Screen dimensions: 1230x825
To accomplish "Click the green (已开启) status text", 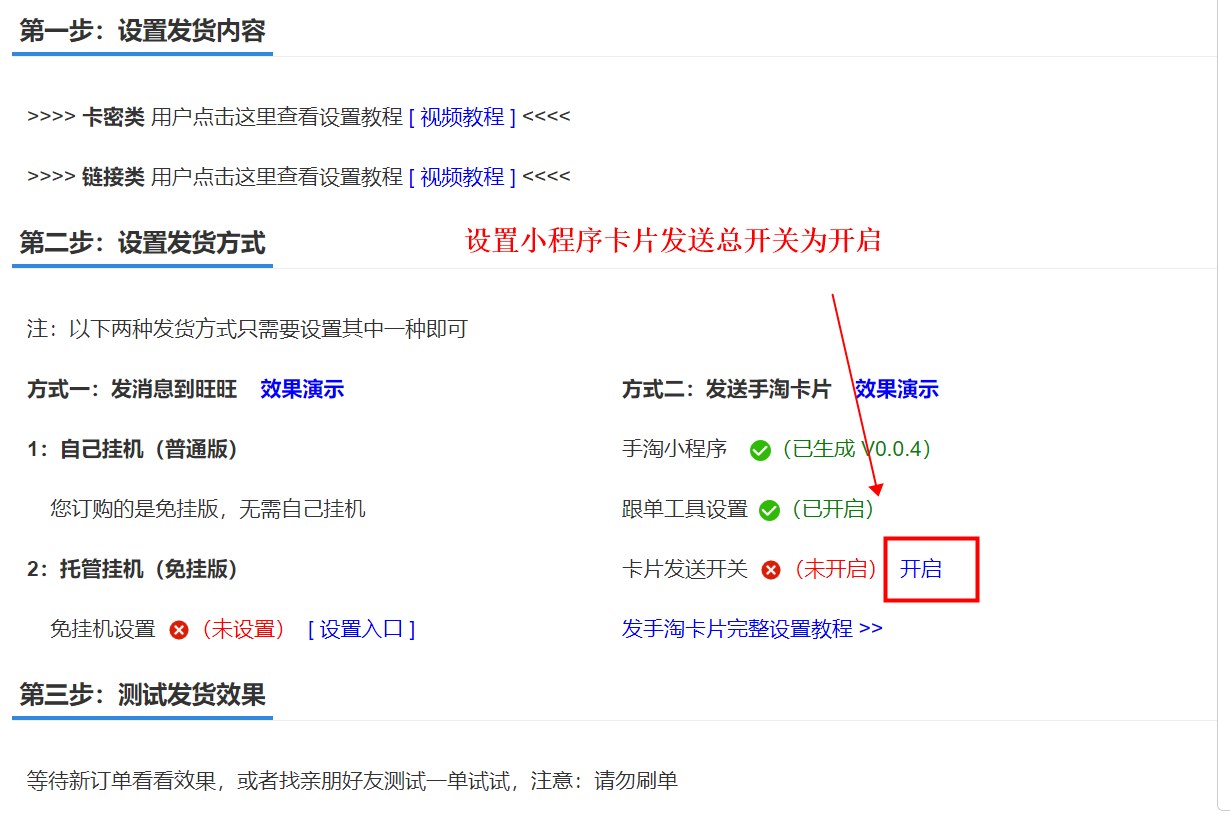I will pyautogui.click(x=833, y=509).
